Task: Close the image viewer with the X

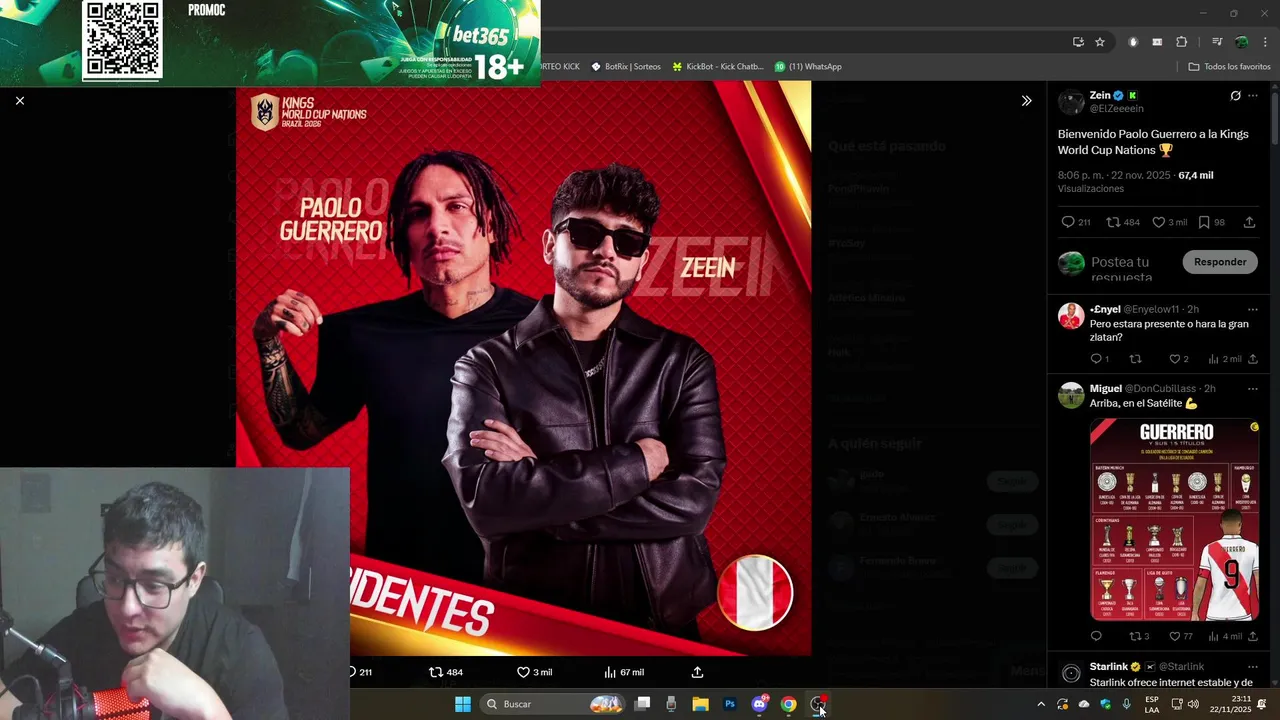Action: click(20, 100)
